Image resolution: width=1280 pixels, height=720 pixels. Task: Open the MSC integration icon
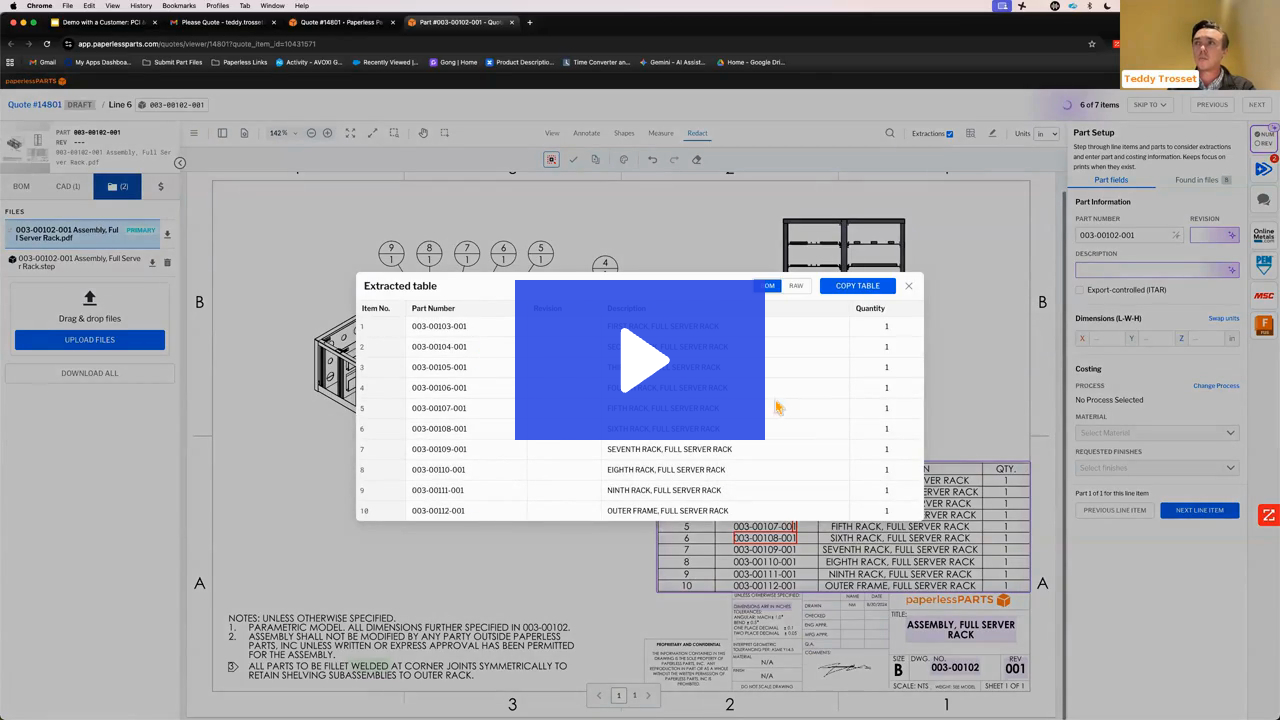pyautogui.click(x=1263, y=296)
